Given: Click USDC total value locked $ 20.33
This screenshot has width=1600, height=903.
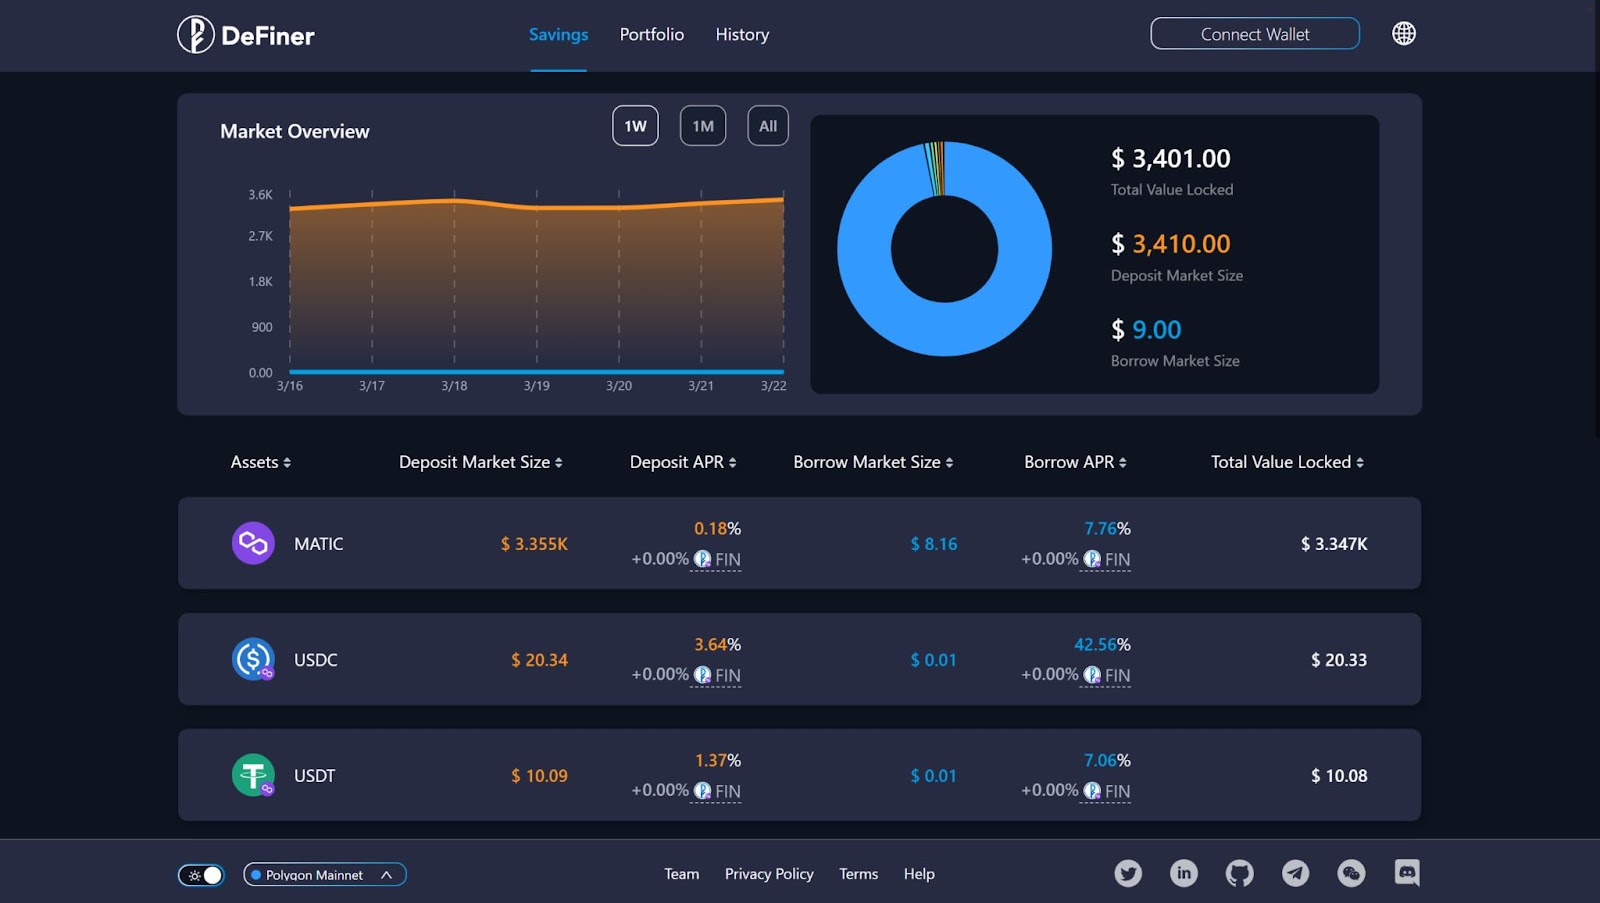Looking at the screenshot, I should pyautogui.click(x=1339, y=660).
